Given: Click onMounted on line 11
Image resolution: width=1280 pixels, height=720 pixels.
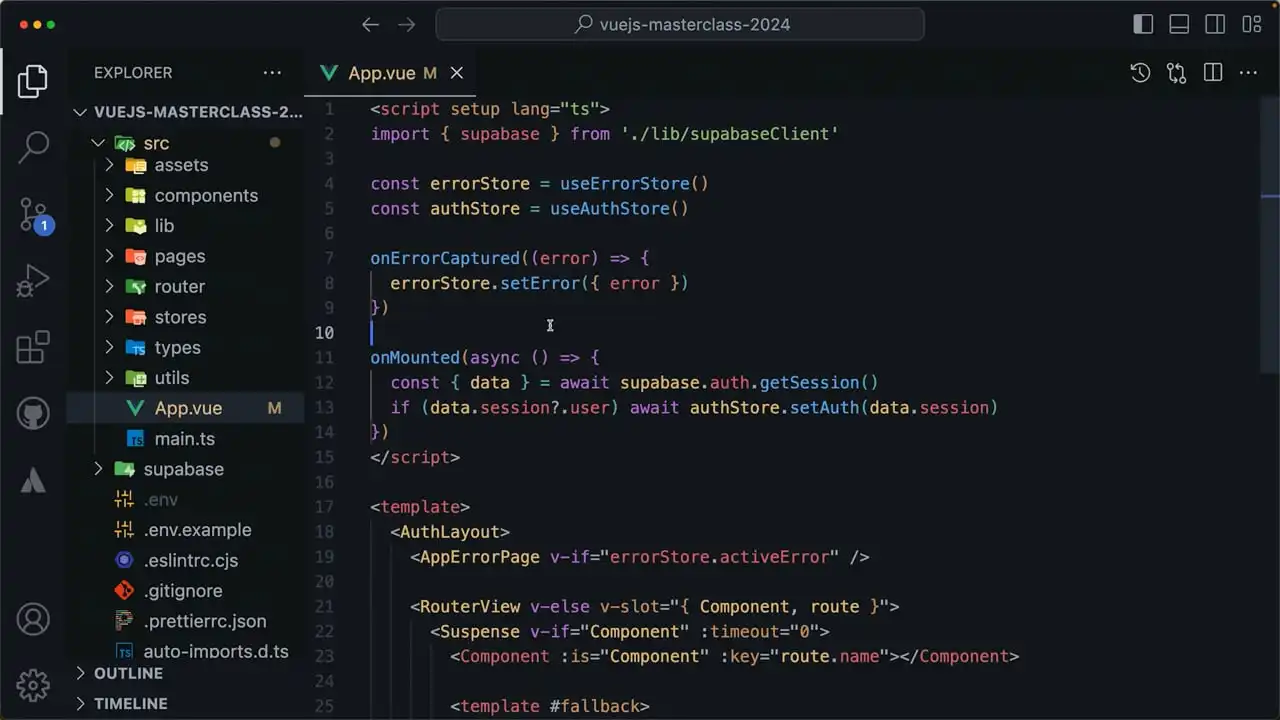Looking at the screenshot, I should pyautogui.click(x=415, y=358).
